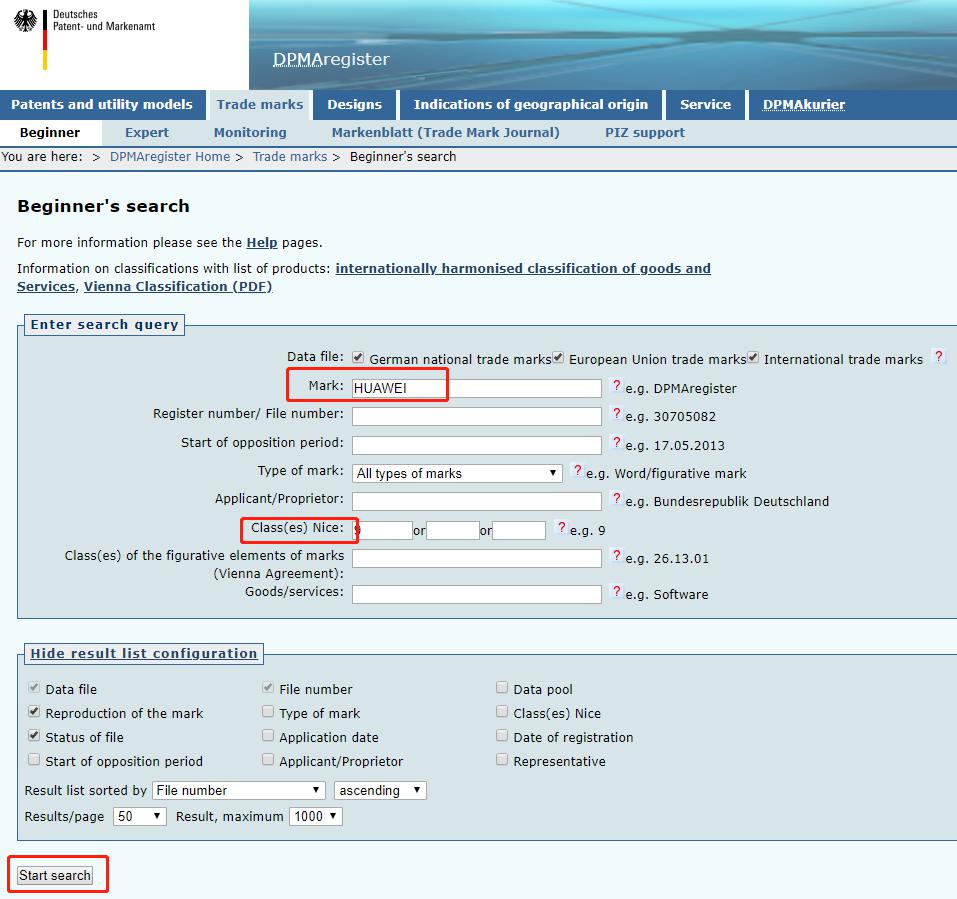
Task: Enable Representative checkbox
Action: [x=502, y=759]
